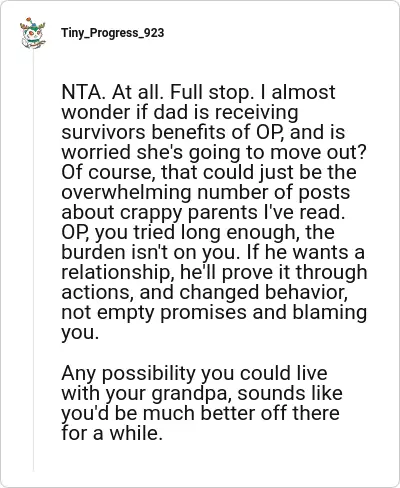Click the line "actions, and changed behavior,"
The width and height of the screenshot is (400, 488).
pyautogui.click(x=205, y=292)
